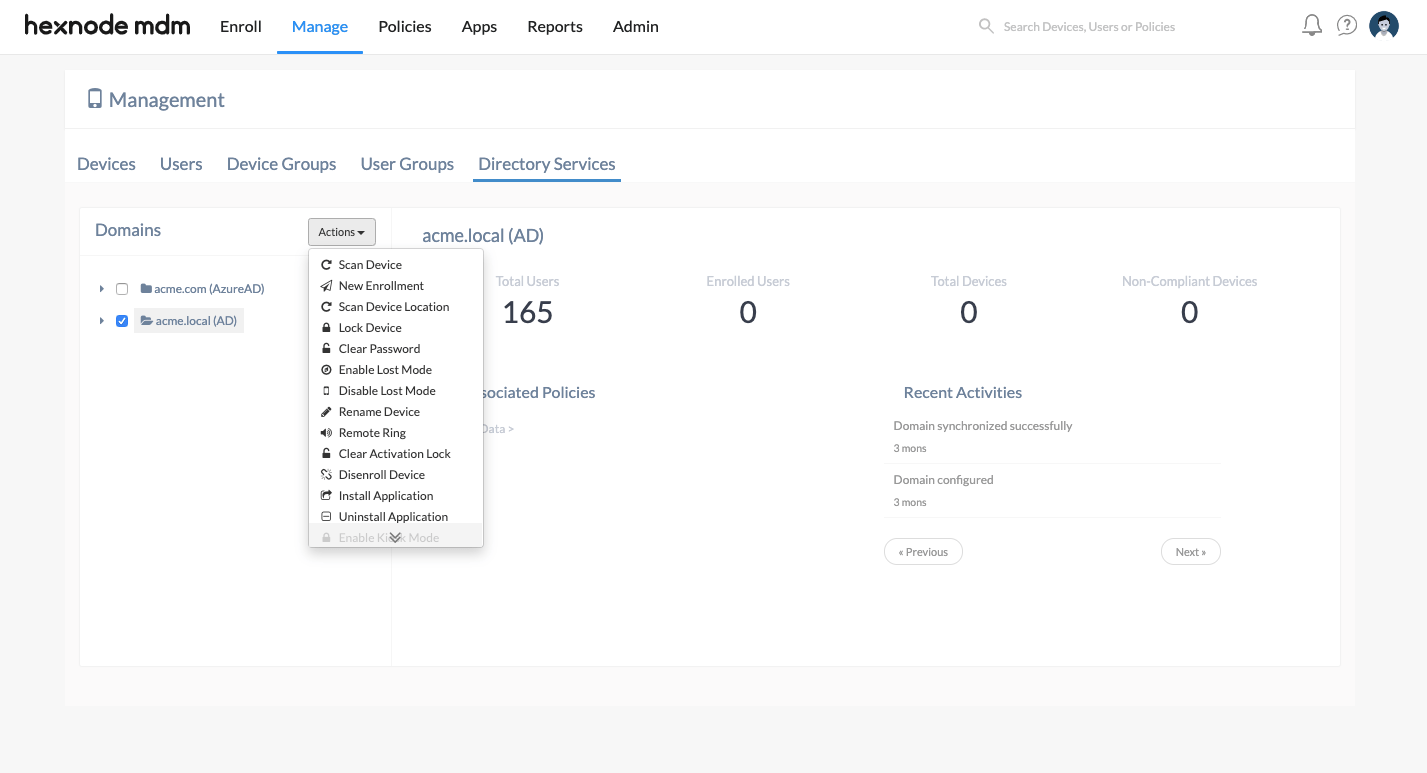Click the Rename Device pencil icon
Viewport: 1427px width, 773px height.
coord(326,412)
